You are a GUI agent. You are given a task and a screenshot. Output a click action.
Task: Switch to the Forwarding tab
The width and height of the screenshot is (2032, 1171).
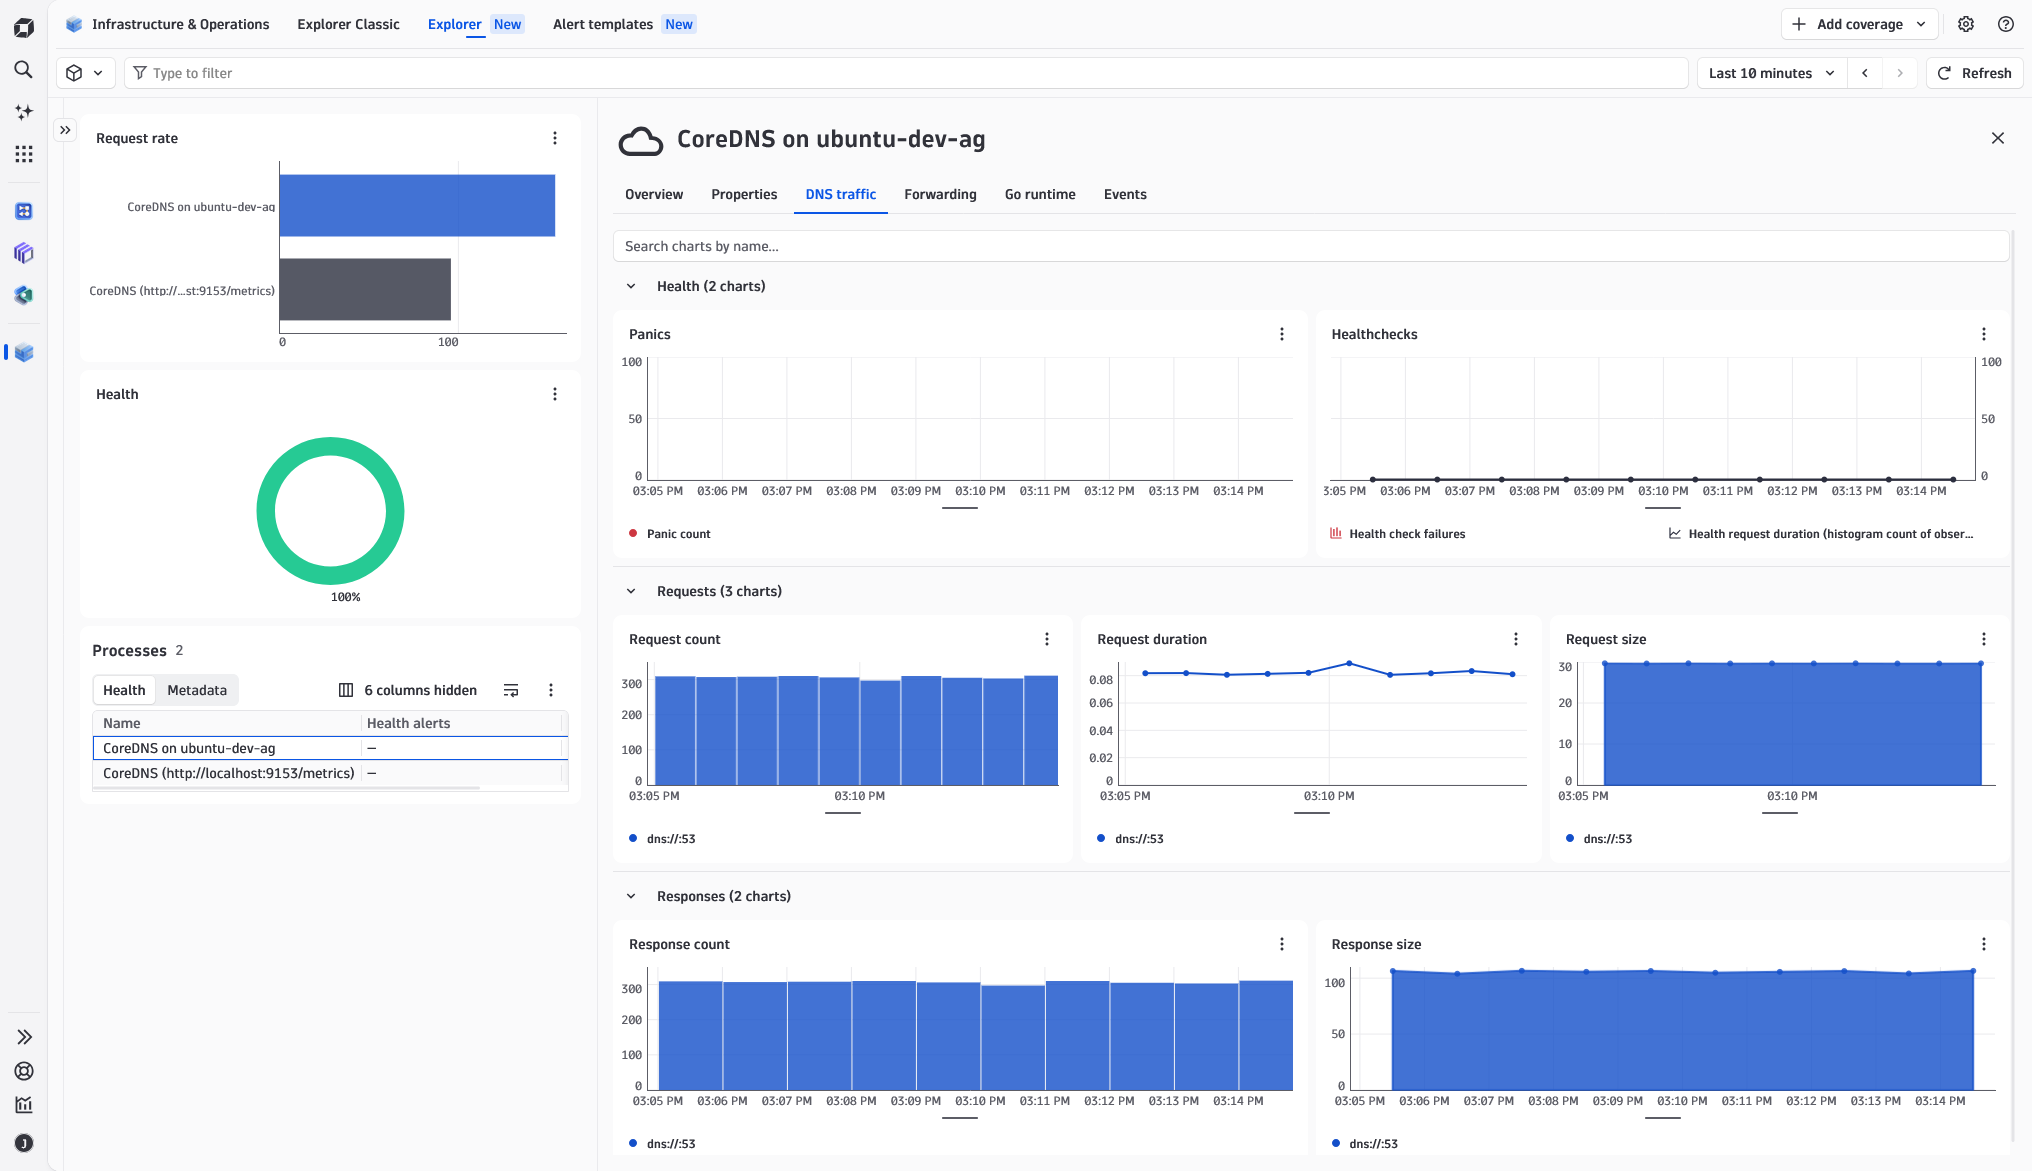click(940, 194)
